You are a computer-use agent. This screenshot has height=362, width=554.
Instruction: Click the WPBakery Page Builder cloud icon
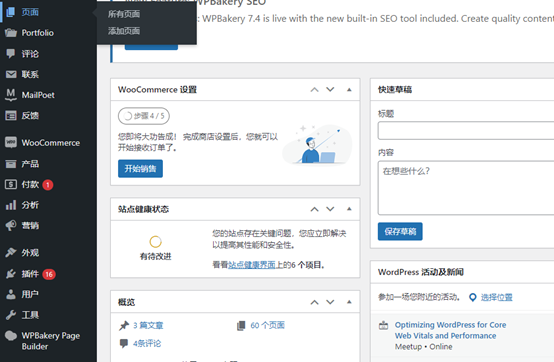click(x=11, y=336)
